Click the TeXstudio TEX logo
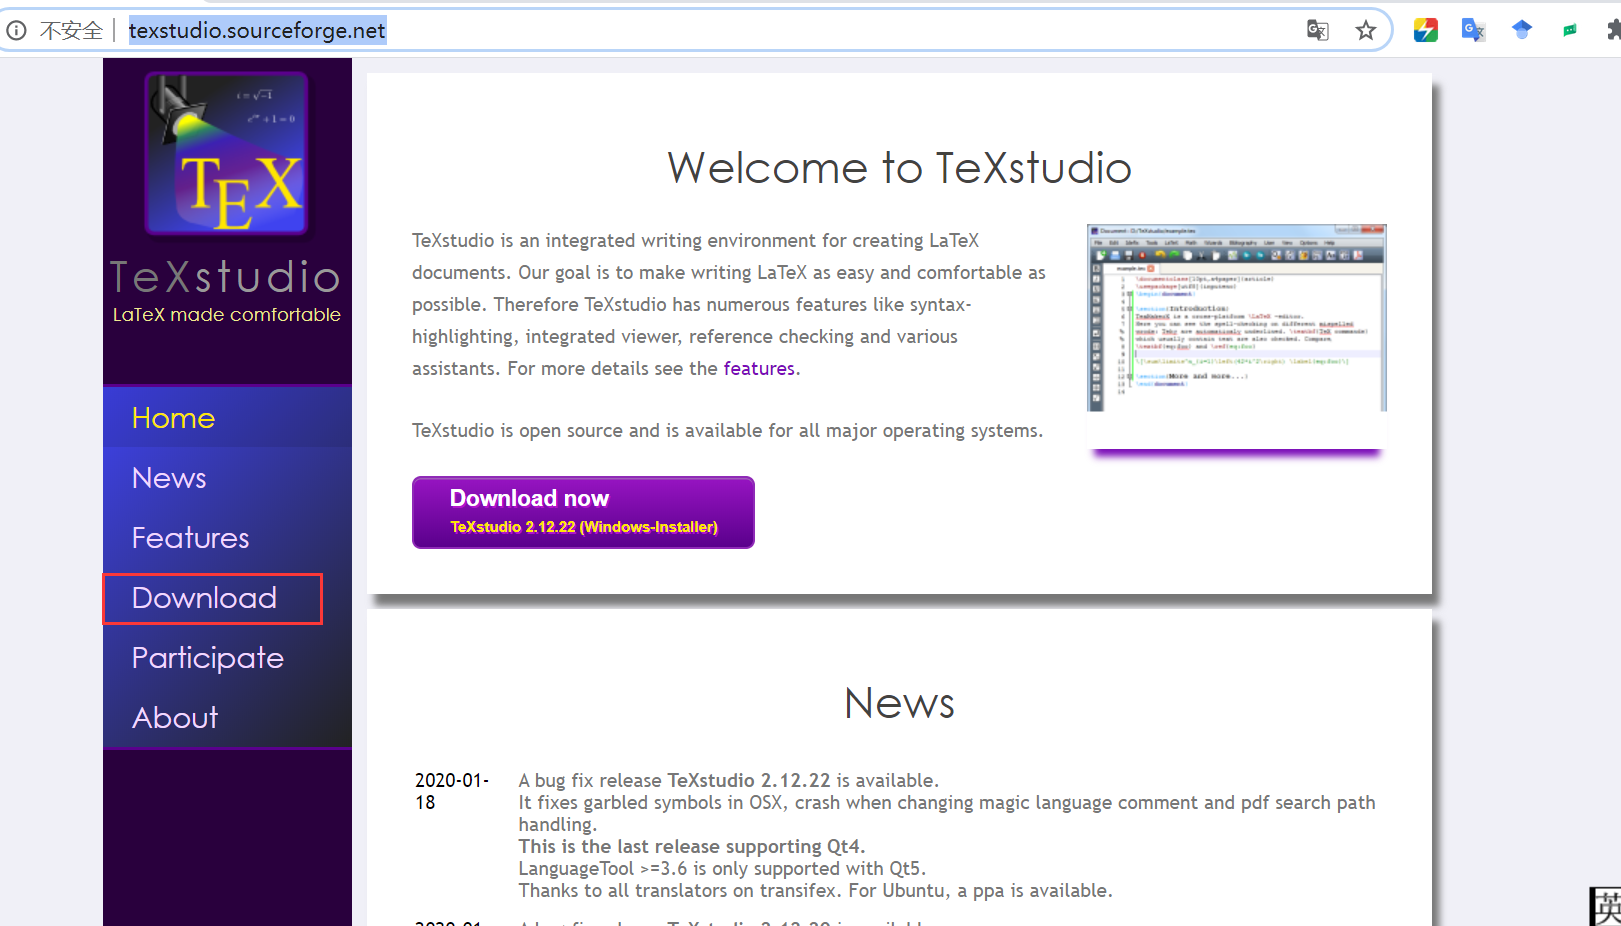Image resolution: width=1621 pixels, height=926 pixels. click(x=227, y=152)
